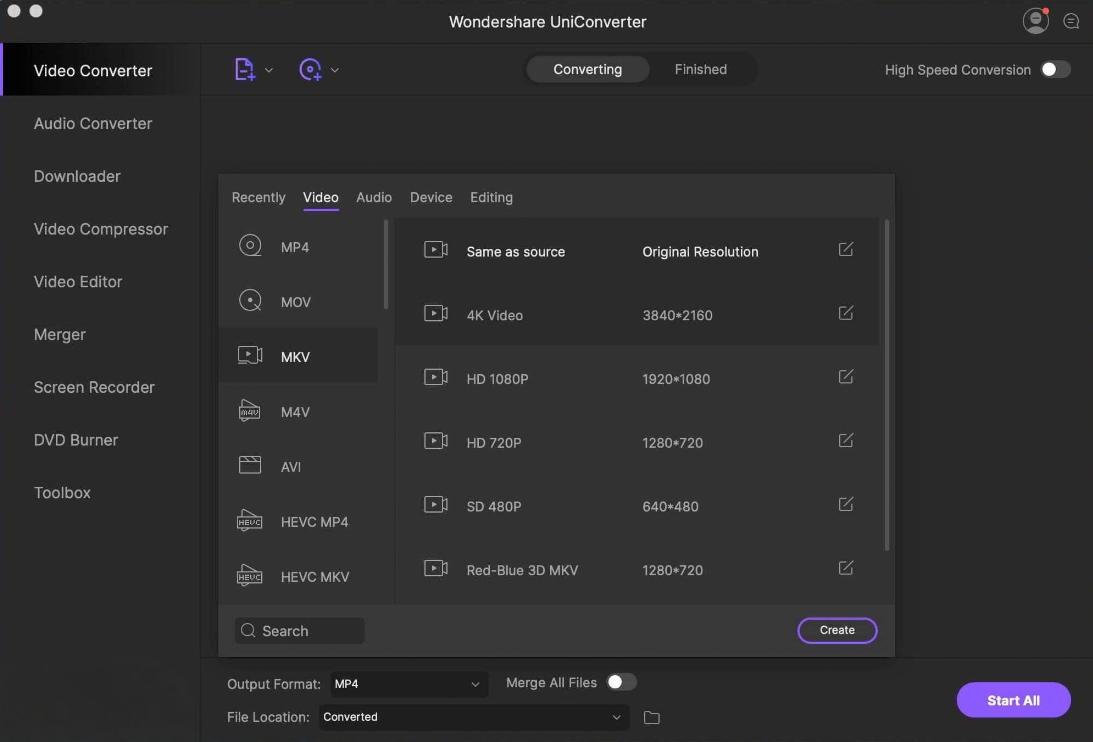Open Video Editor in sidebar
This screenshot has width=1093, height=742.
[78, 282]
